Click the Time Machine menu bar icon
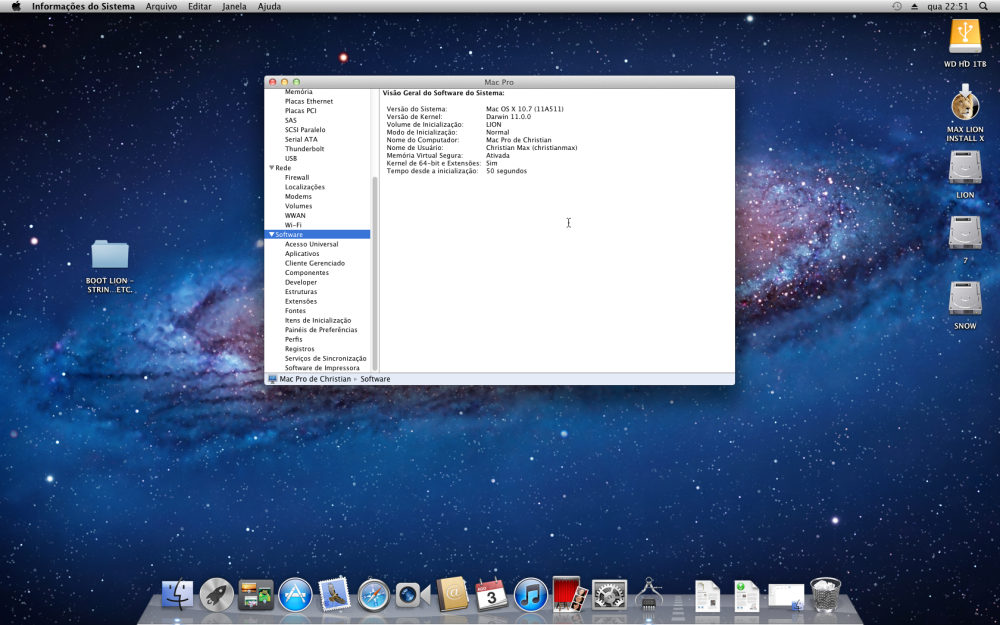The width and height of the screenshot is (1000, 625). tap(897, 6)
